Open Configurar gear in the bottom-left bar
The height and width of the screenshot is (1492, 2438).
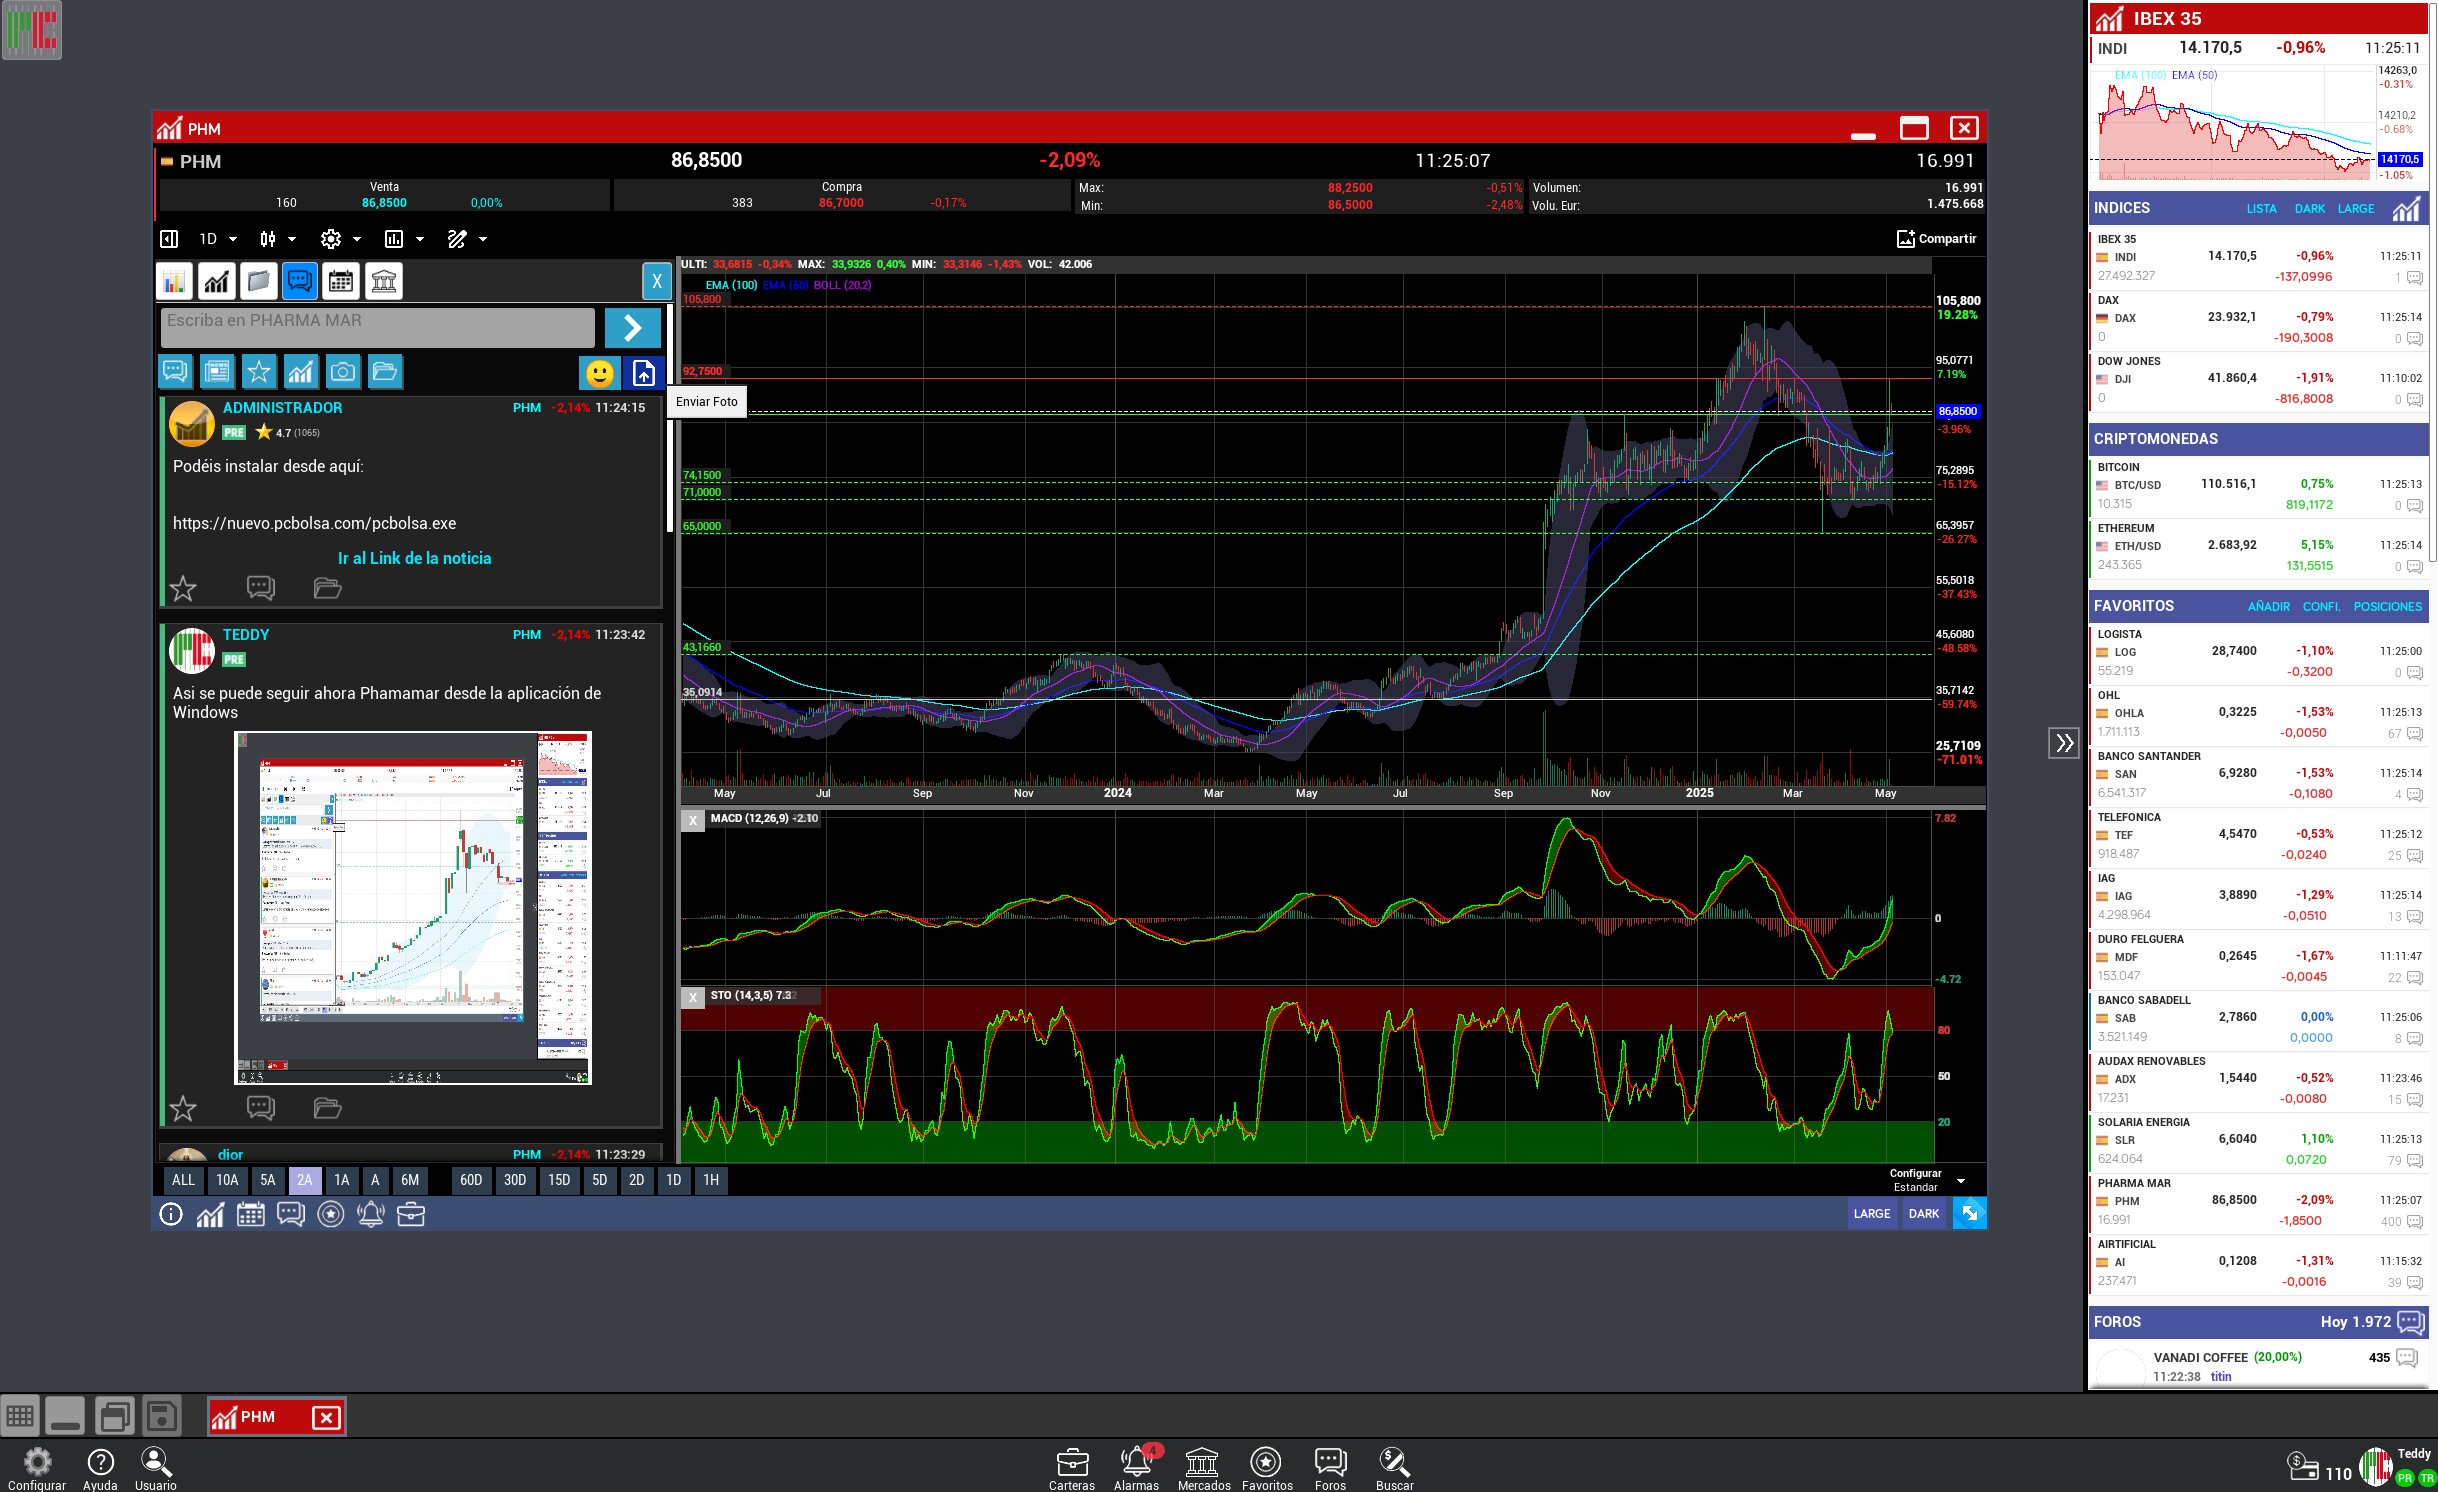coord(37,1469)
